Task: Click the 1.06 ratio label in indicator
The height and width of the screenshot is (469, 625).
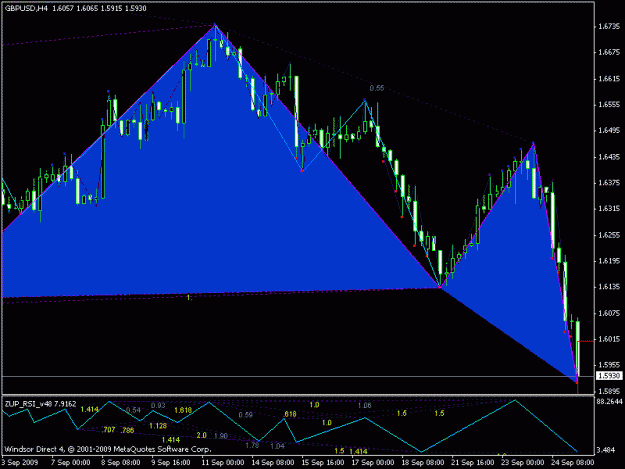Action: 364,405
